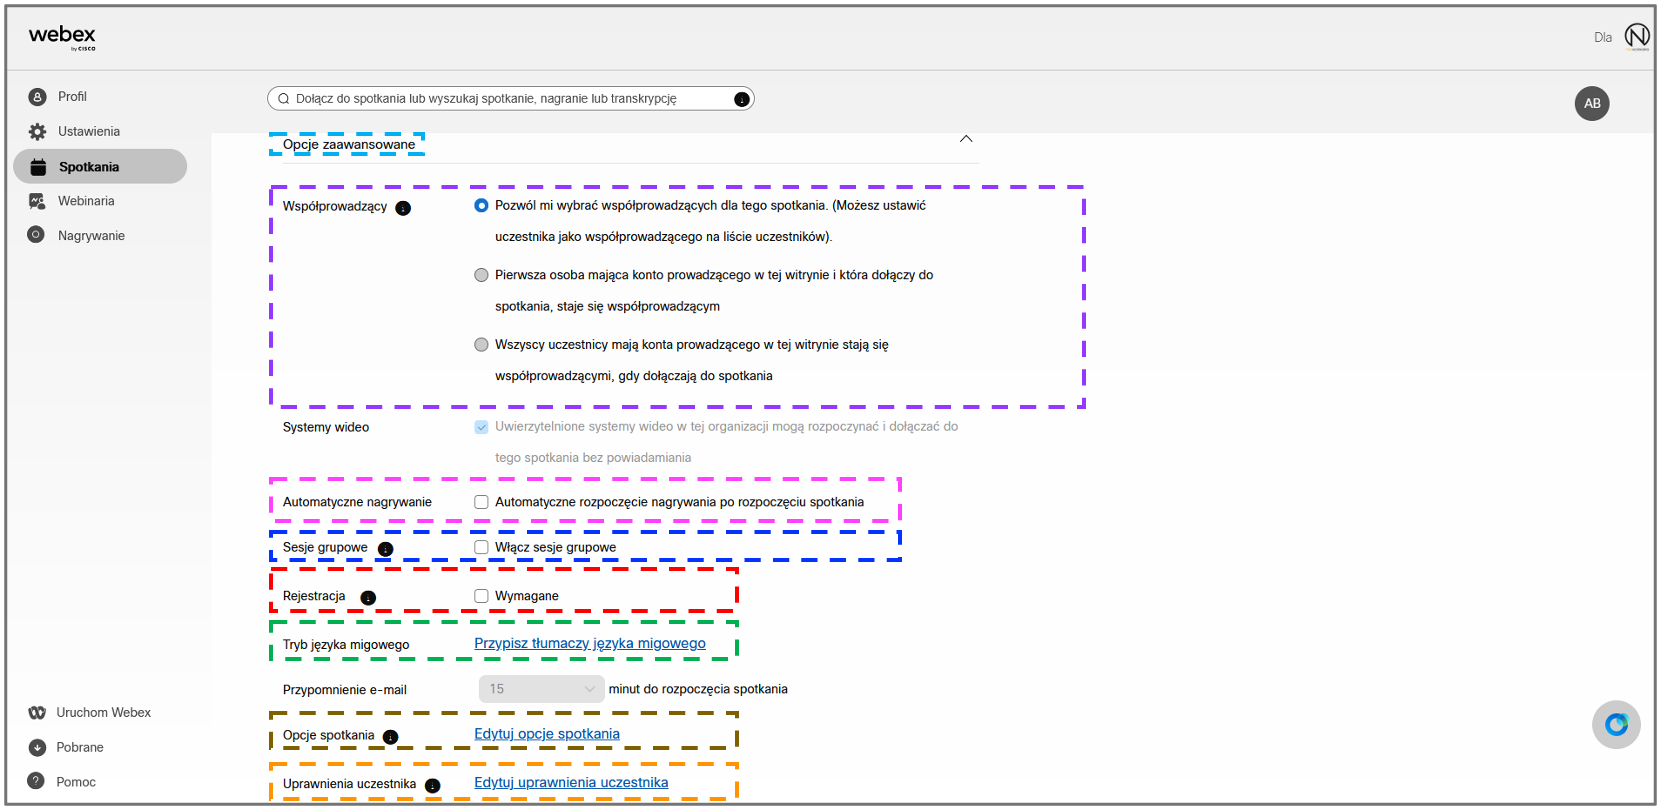
Task: Click 'Przypisz tłumaczy języka migowego' link
Action: 590,644
